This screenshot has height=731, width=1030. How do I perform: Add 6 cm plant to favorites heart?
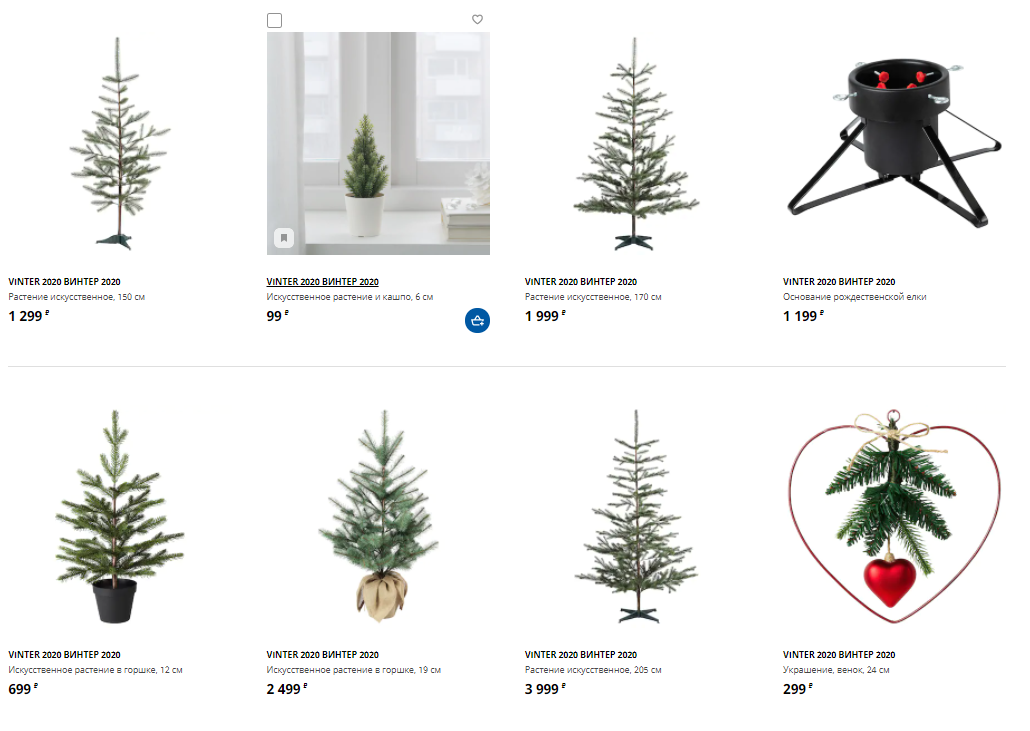(478, 20)
